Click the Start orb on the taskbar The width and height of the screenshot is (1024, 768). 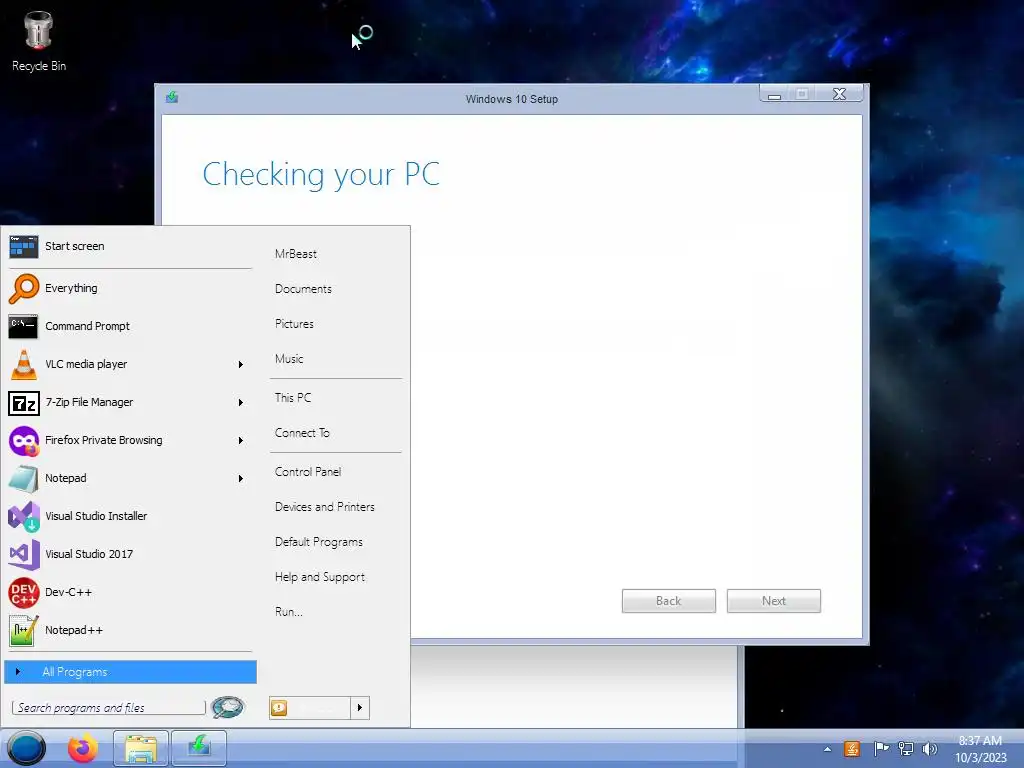pos(26,748)
